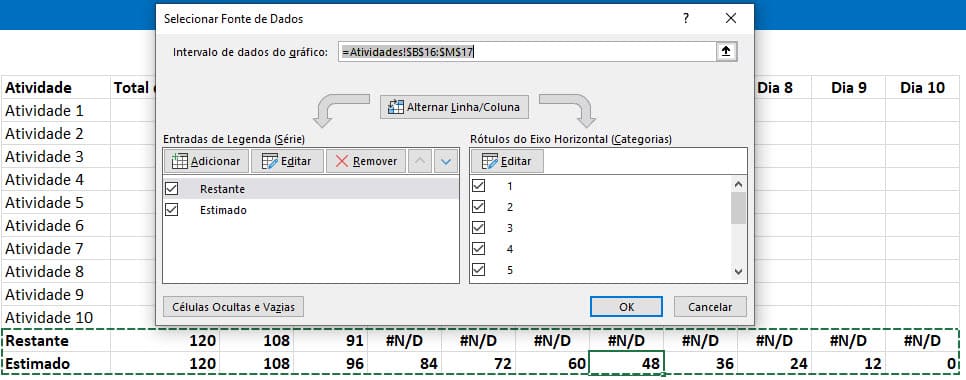Select Atividade 6 cell in spreadsheet
The width and height of the screenshot is (966, 380).
pyautogui.click(x=55, y=225)
